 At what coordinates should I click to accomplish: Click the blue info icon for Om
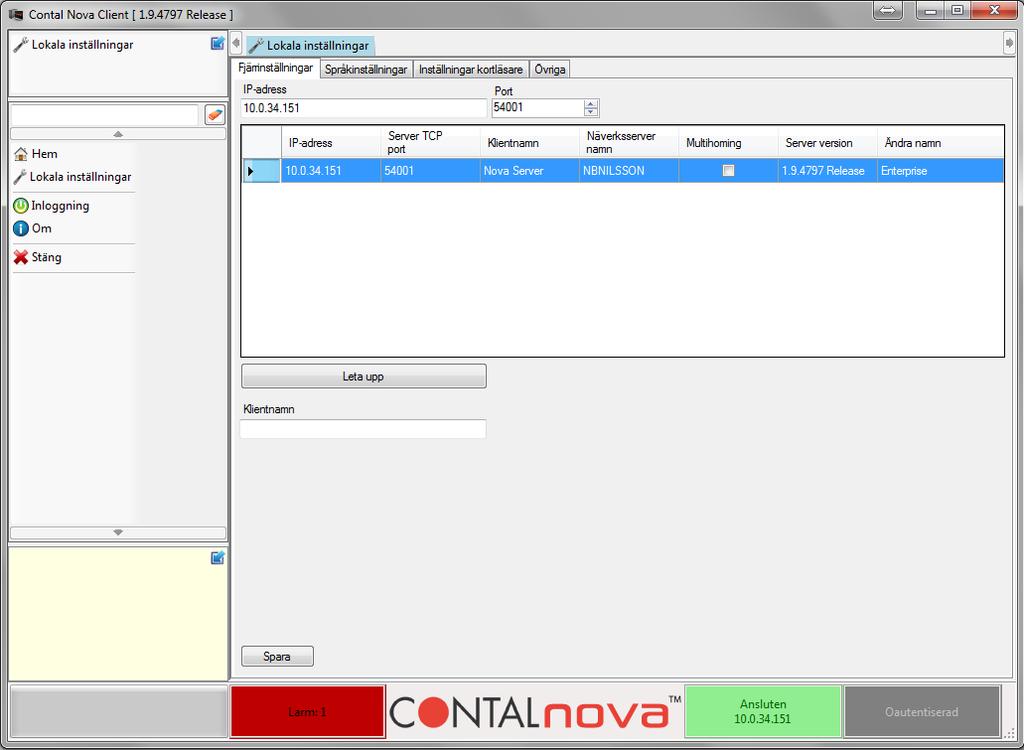point(21,229)
